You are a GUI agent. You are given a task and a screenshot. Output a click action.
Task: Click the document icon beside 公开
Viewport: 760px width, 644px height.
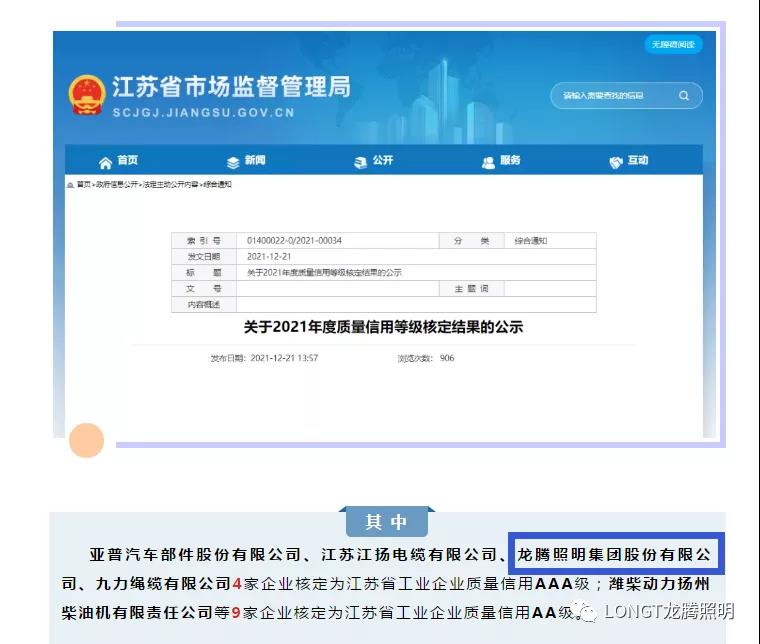[x=360, y=163]
